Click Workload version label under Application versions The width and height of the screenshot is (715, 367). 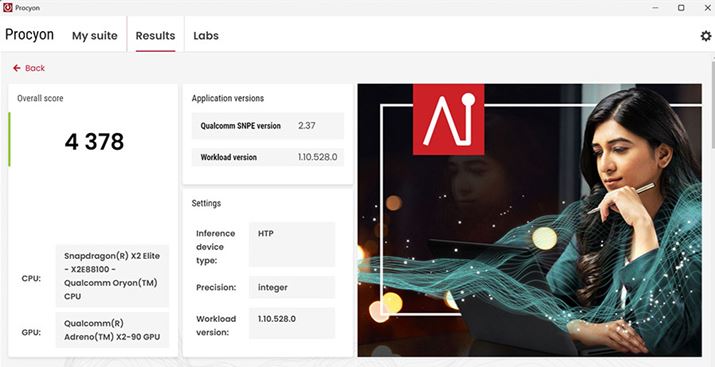228,157
